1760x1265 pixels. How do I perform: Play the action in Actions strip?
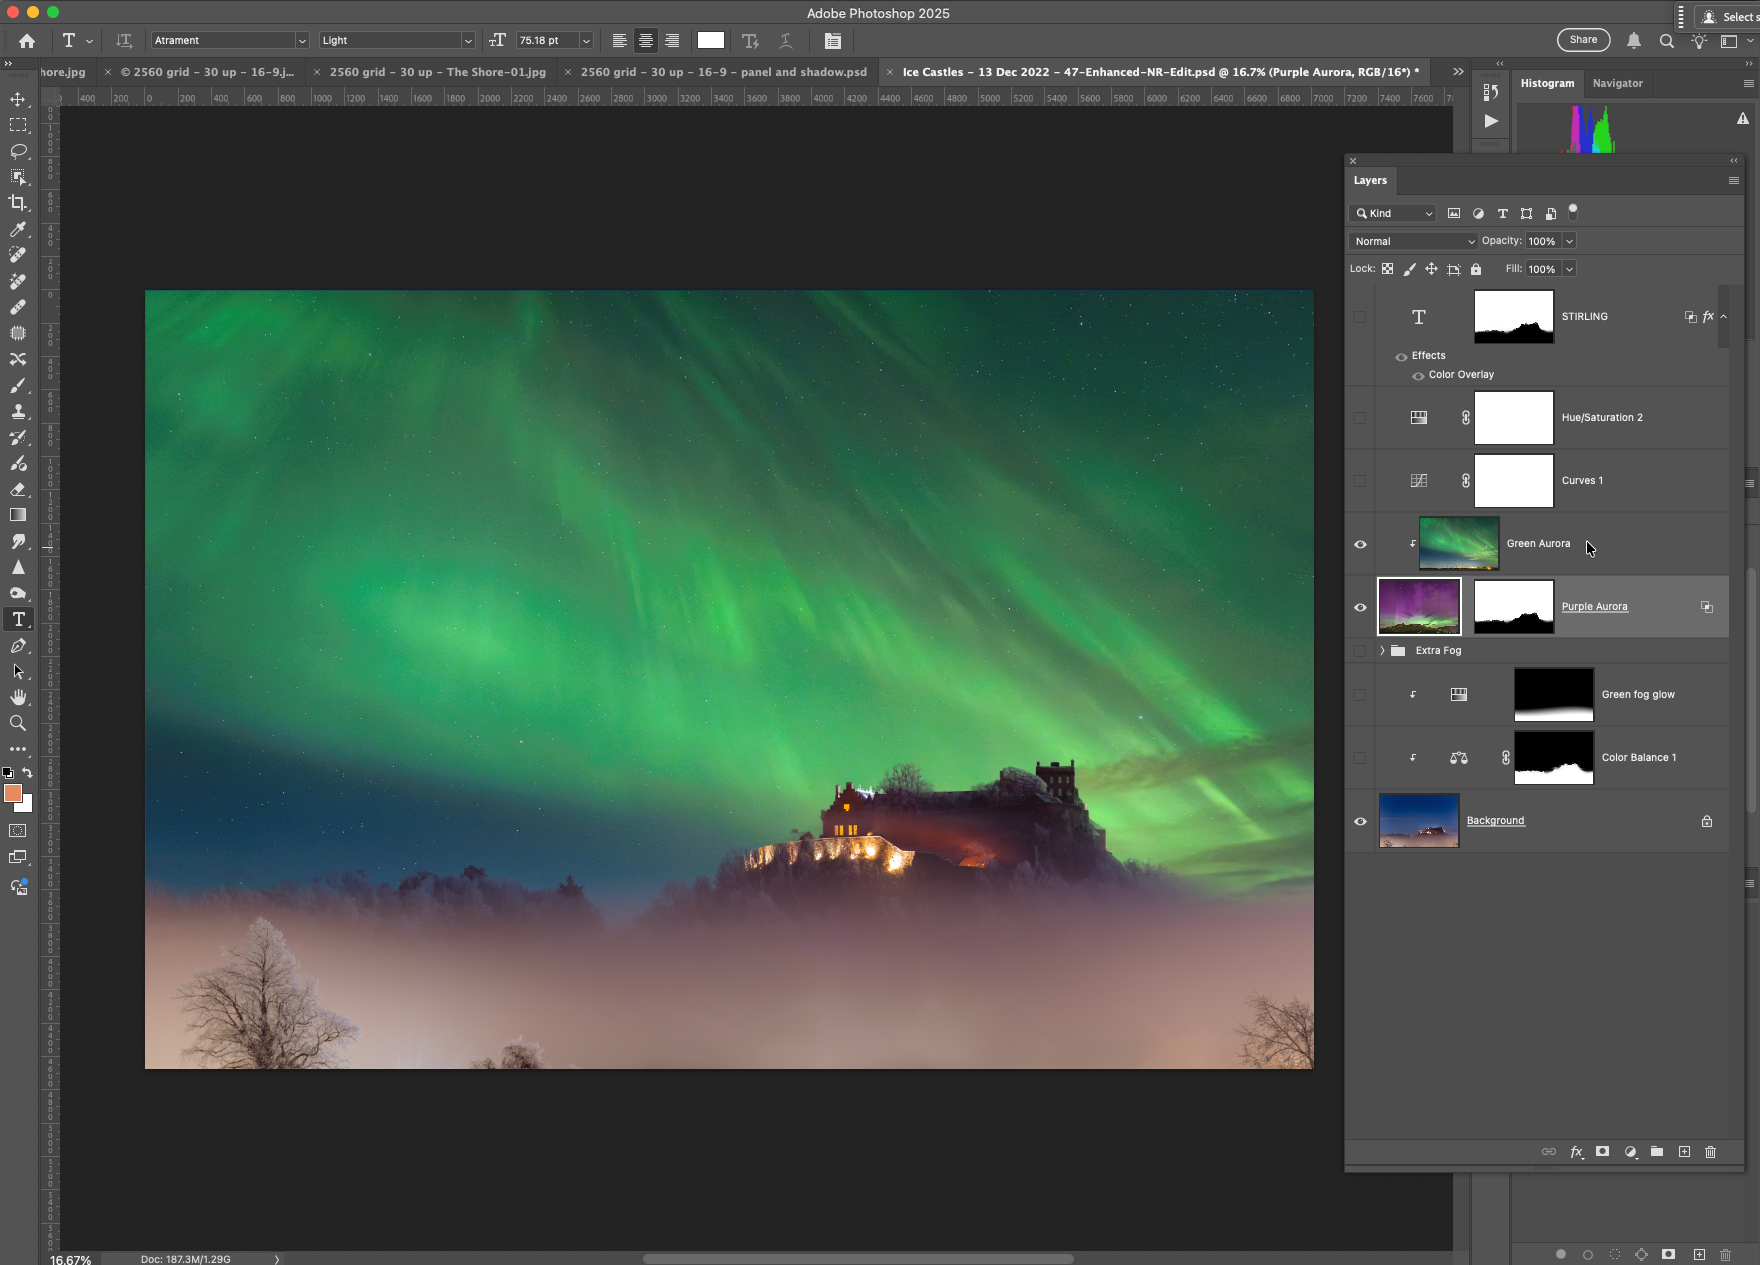tap(1491, 121)
